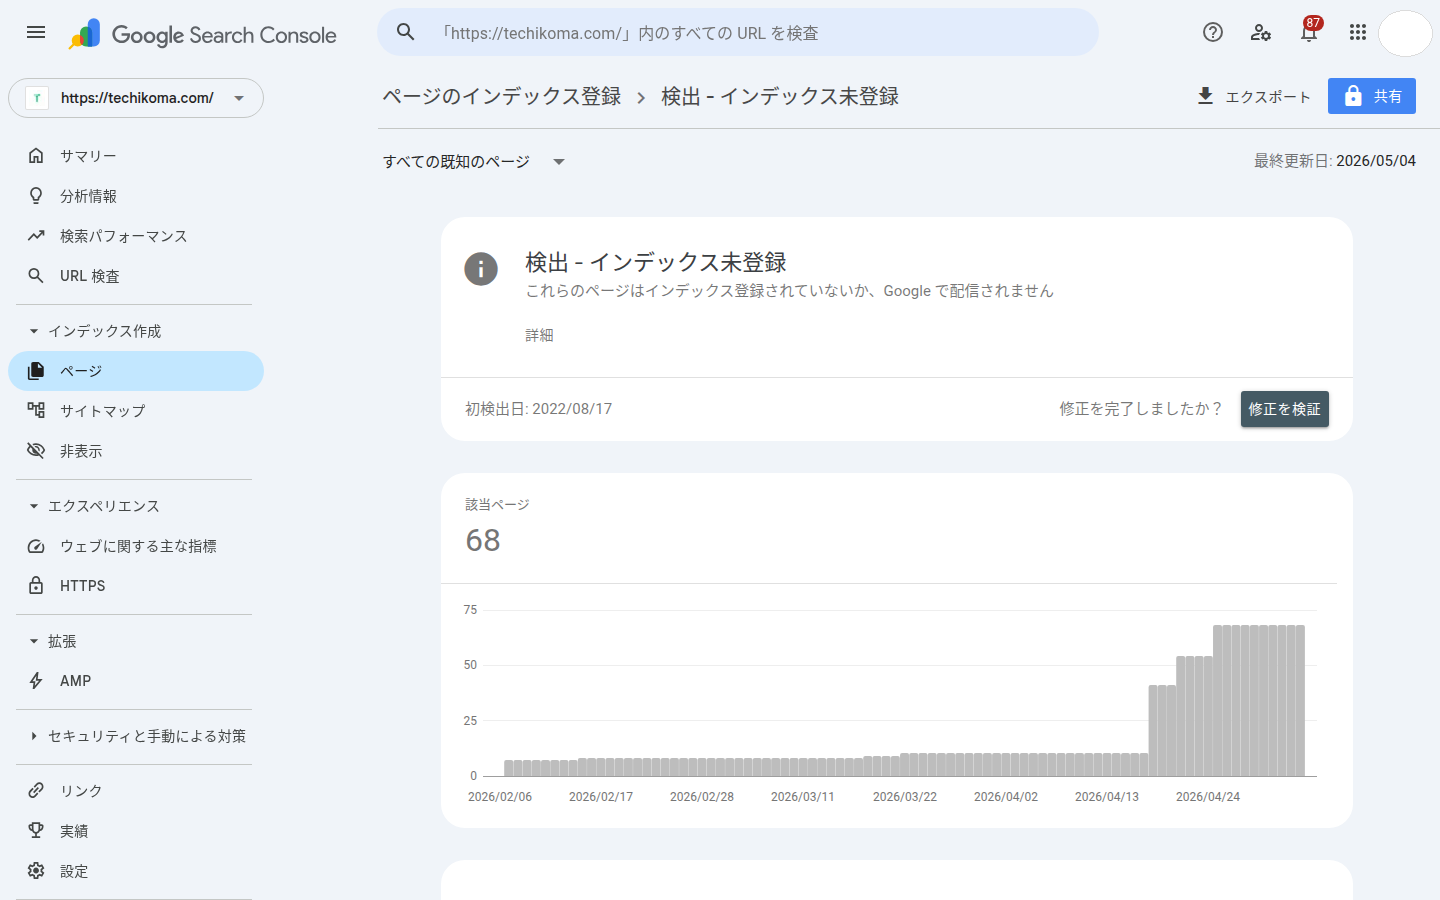
Task: Click the magnifier icon beside URL 検査
Action: (36, 275)
